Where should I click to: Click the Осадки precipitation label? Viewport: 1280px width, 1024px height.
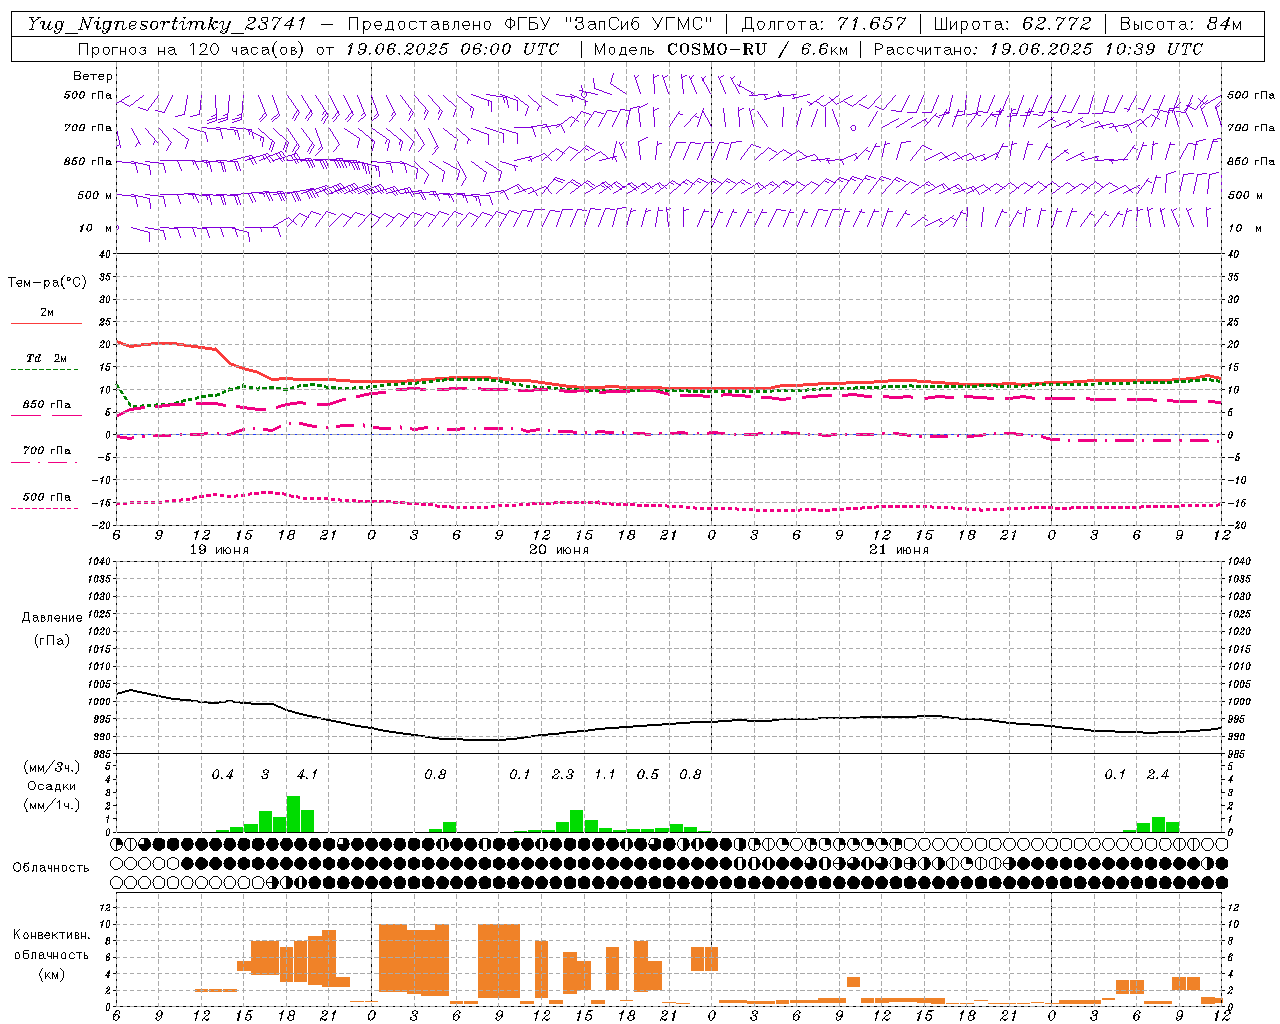pos(50,786)
